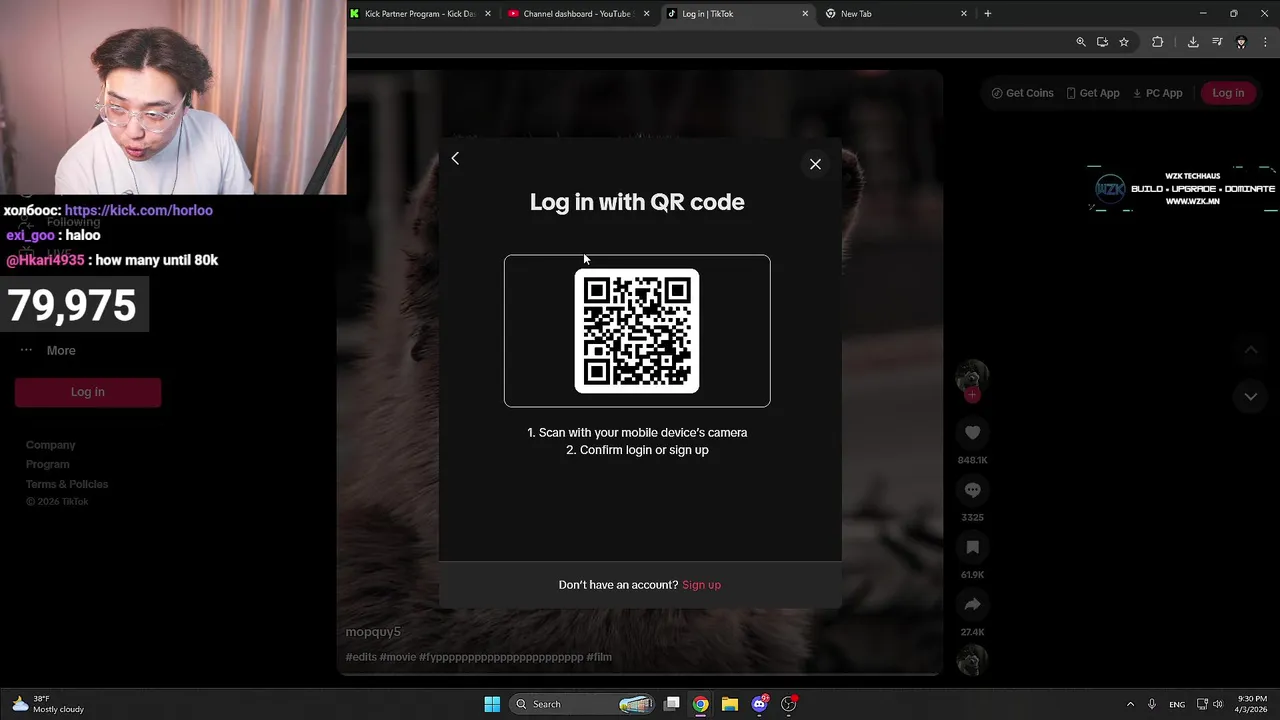Open the media controls icon
1280x720 pixels.
[1217, 42]
